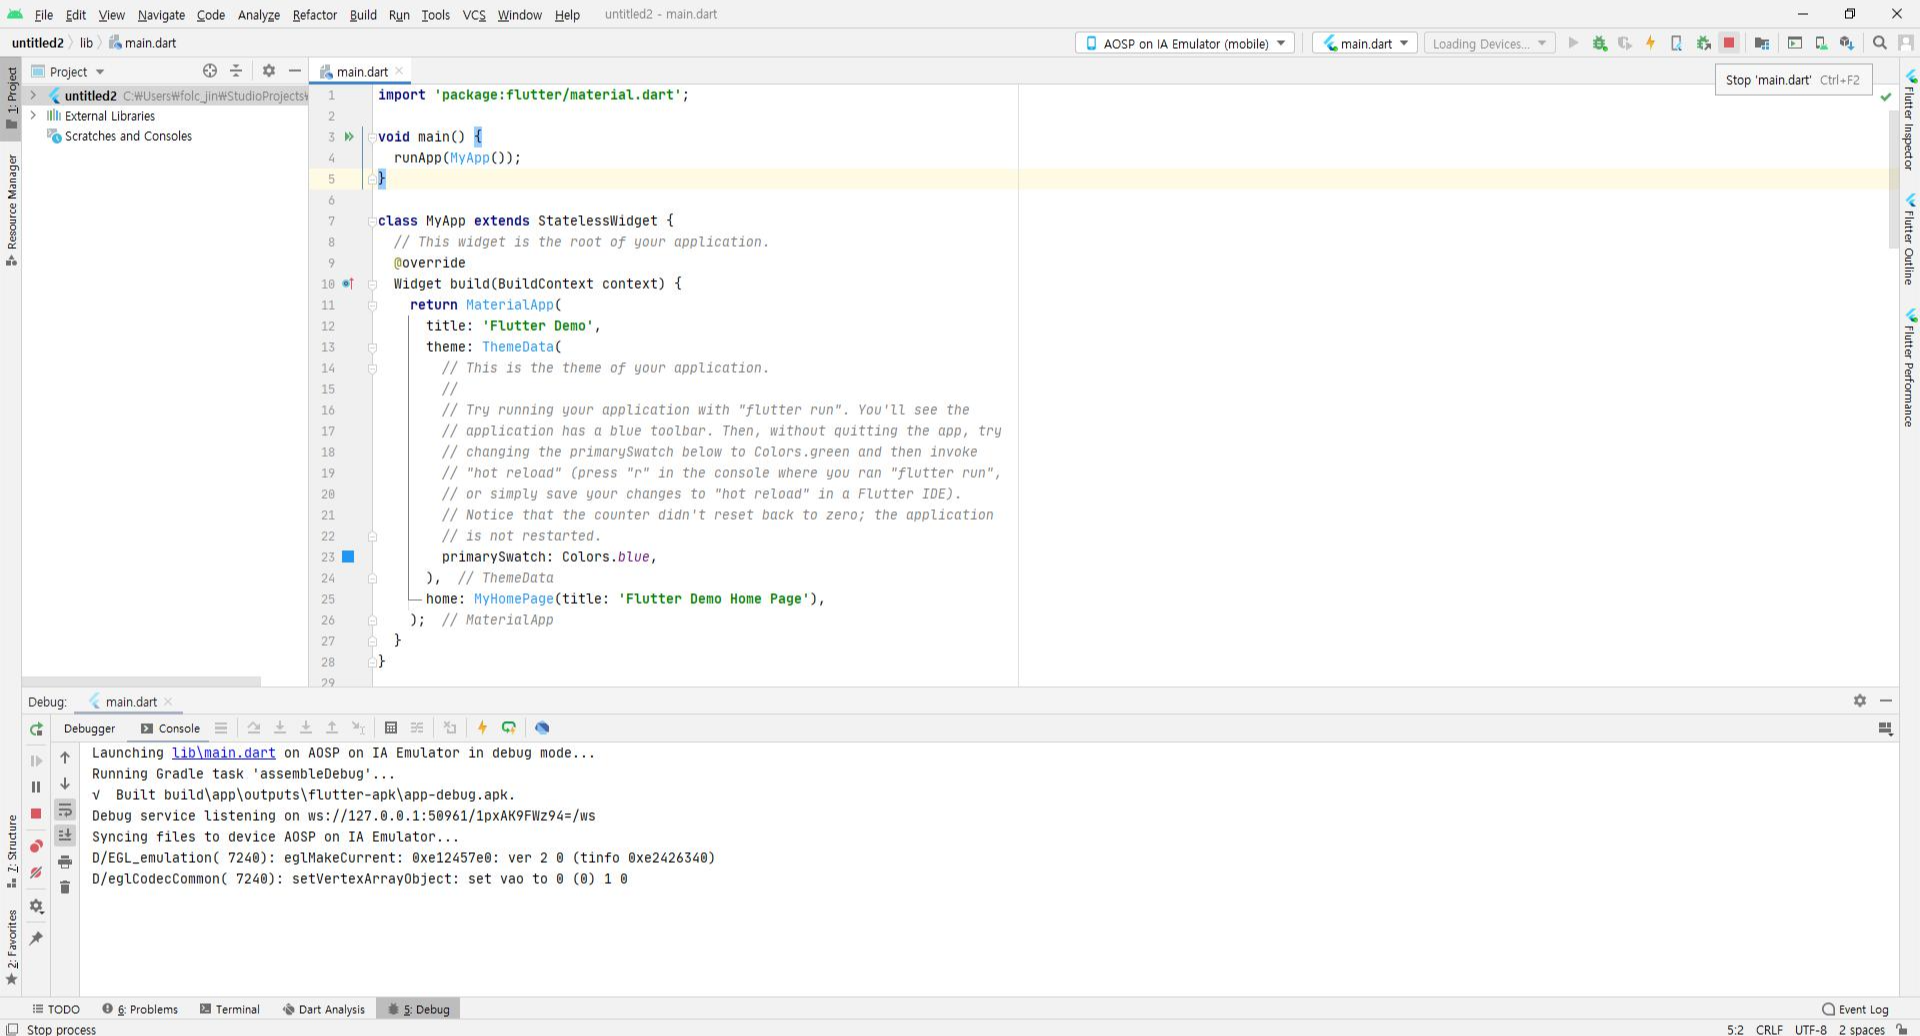Click the red Stop square in Debug side toolbar
The width and height of the screenshot is (1920, 1036).
[x=36, y=813]
